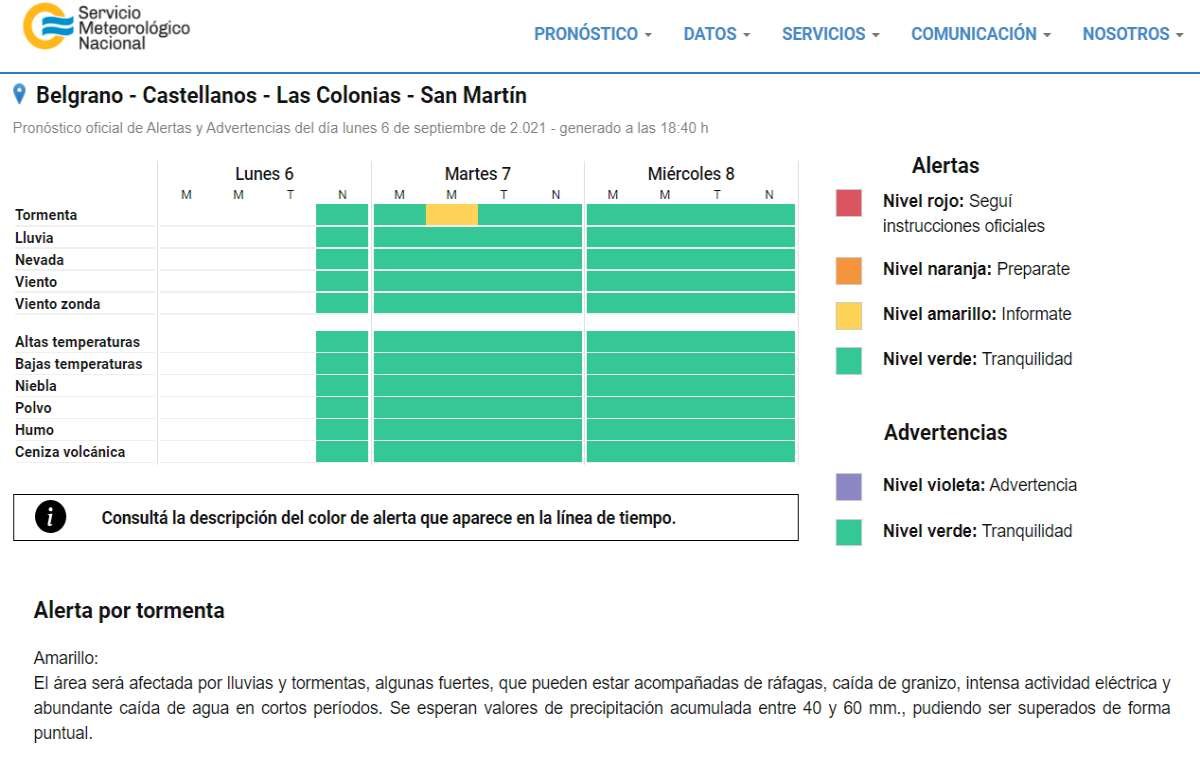The width and height of the screenshot is (1200, 764).
Task: Click the Ceniza volcánica row label
Action: (70, 452)
